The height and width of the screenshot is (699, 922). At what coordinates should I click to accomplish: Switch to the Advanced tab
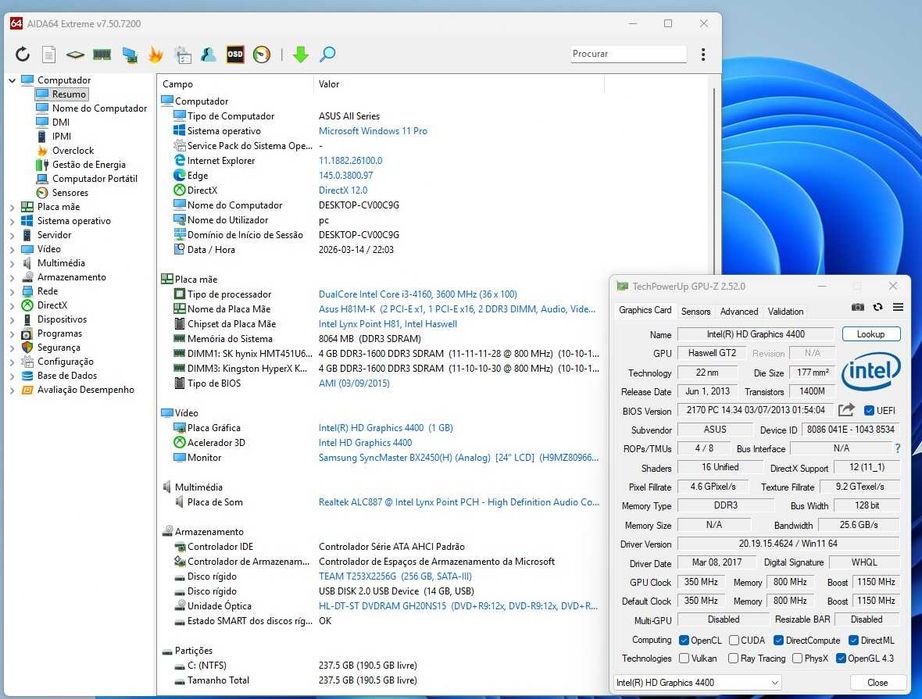[739, 311]
